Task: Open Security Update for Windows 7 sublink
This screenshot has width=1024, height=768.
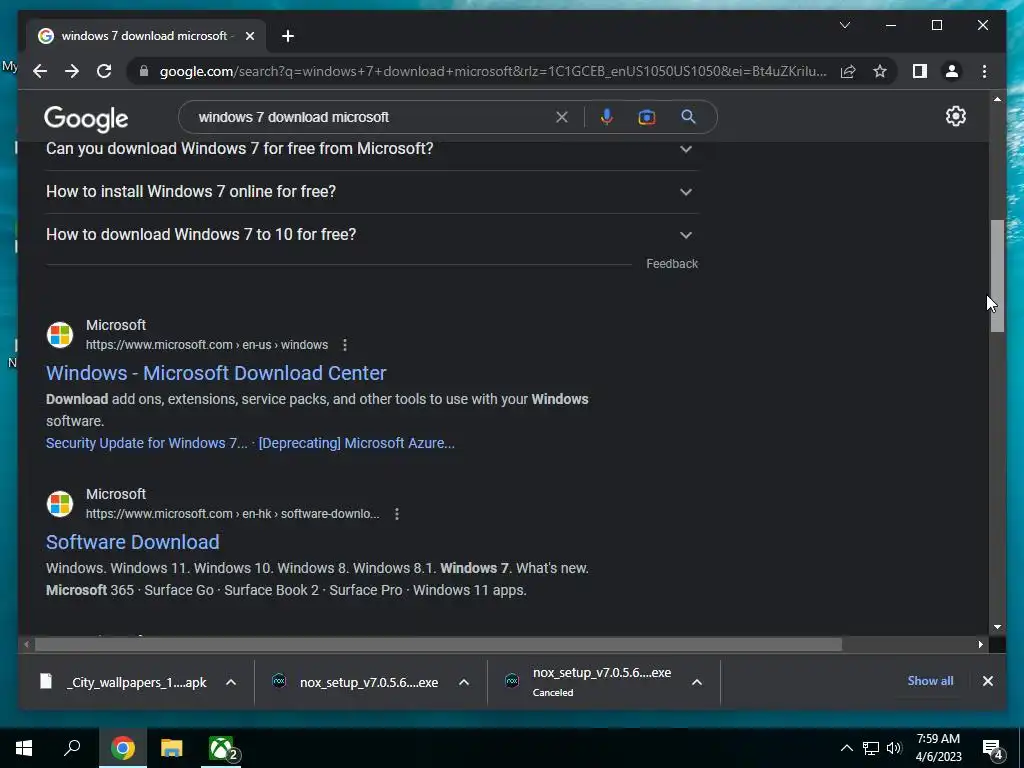Action: point(146,443)
